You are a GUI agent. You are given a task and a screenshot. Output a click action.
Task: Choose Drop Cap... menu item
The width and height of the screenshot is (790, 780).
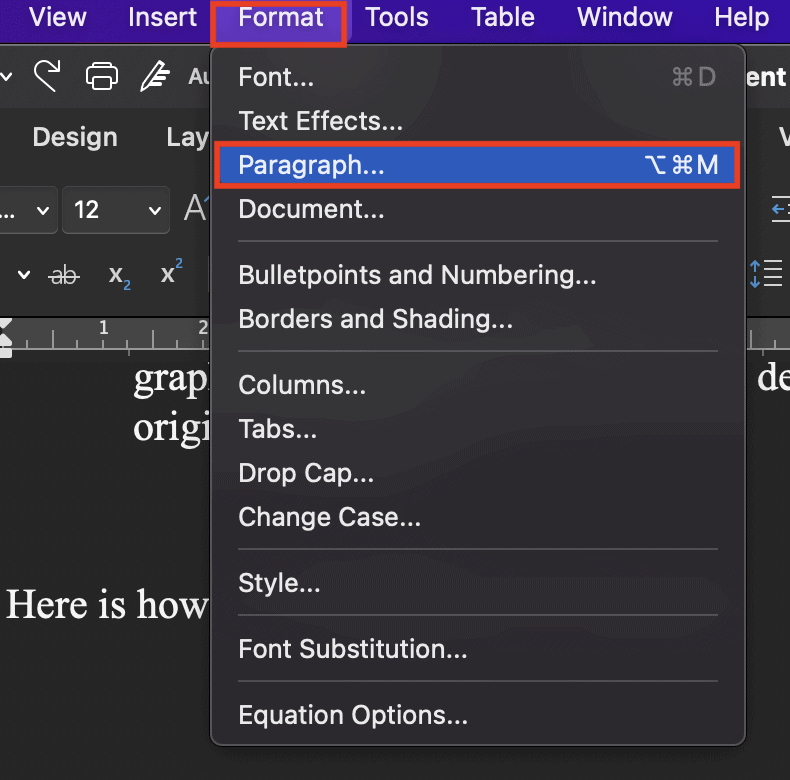pos(478,473)
